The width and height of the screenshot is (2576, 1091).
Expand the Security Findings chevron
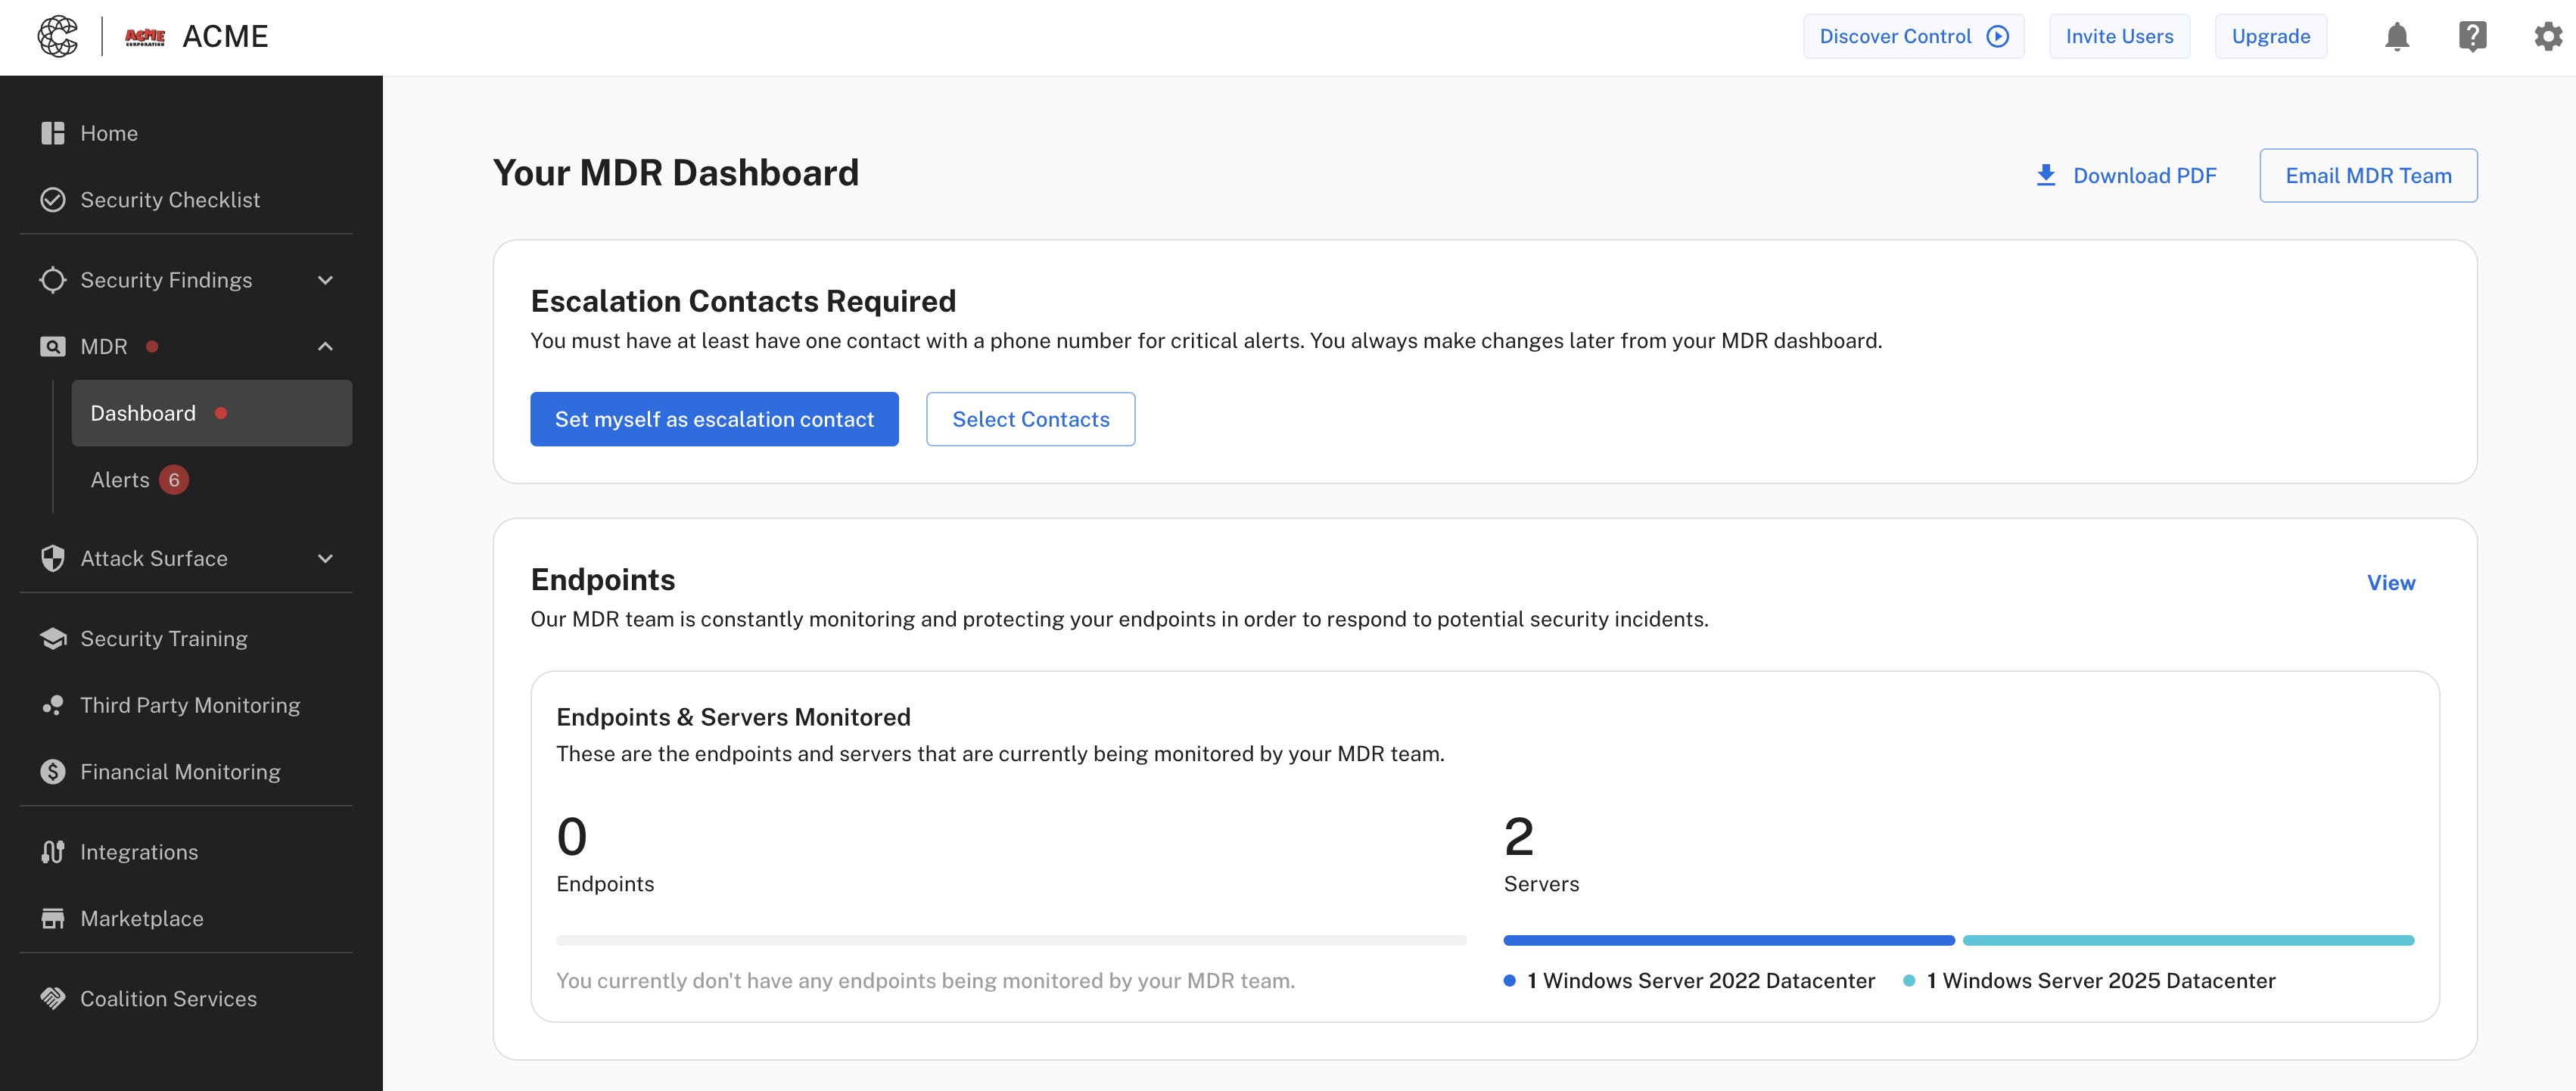325,280
